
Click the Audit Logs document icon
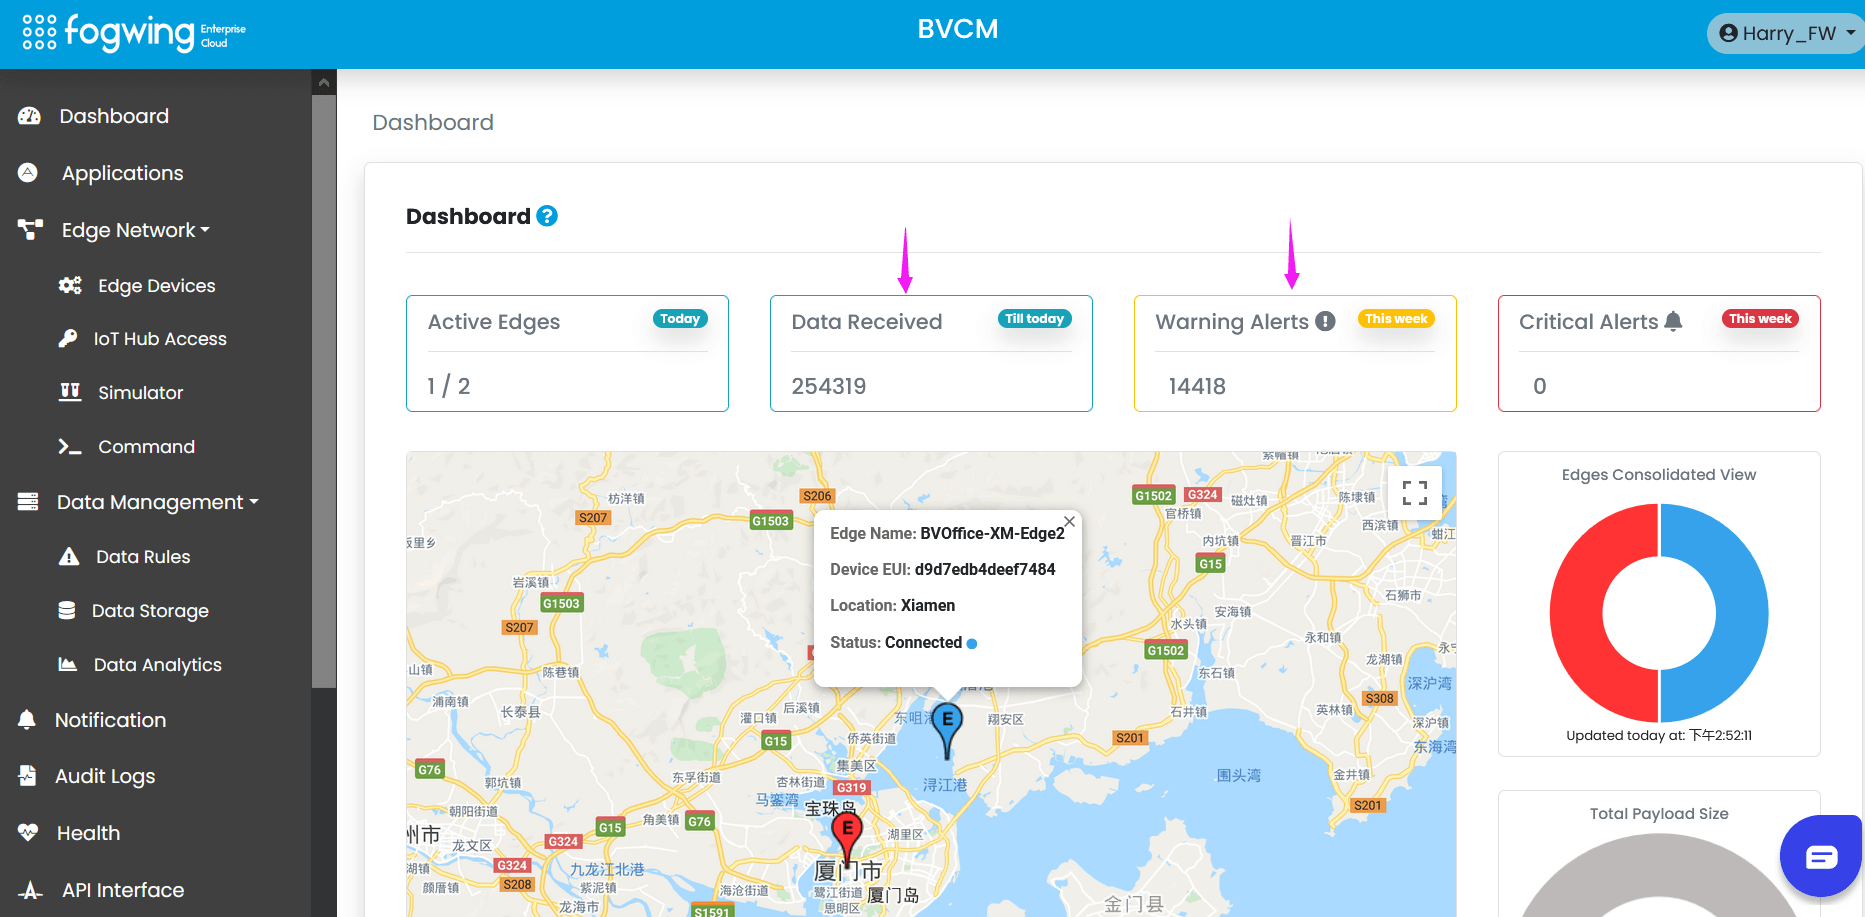click(x=28, y=775)
